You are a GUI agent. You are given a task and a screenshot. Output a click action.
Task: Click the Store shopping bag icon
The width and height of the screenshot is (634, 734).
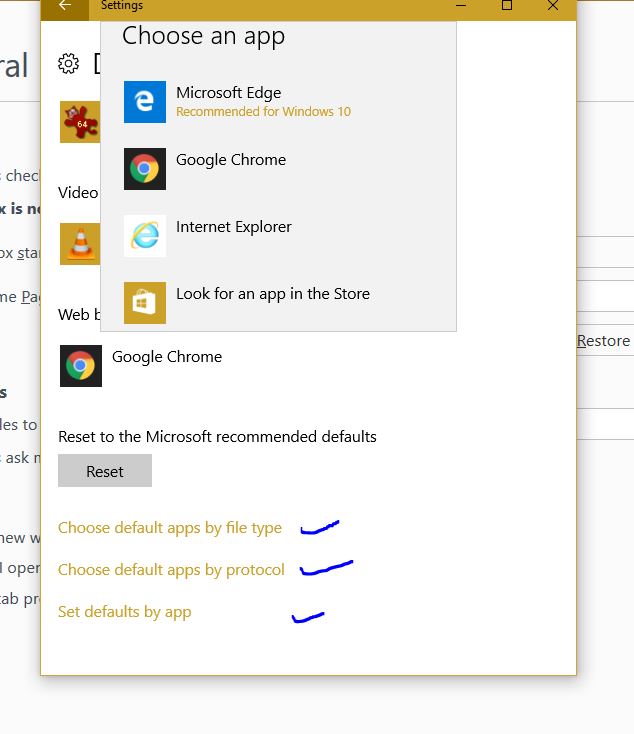(x=145, y=302)
